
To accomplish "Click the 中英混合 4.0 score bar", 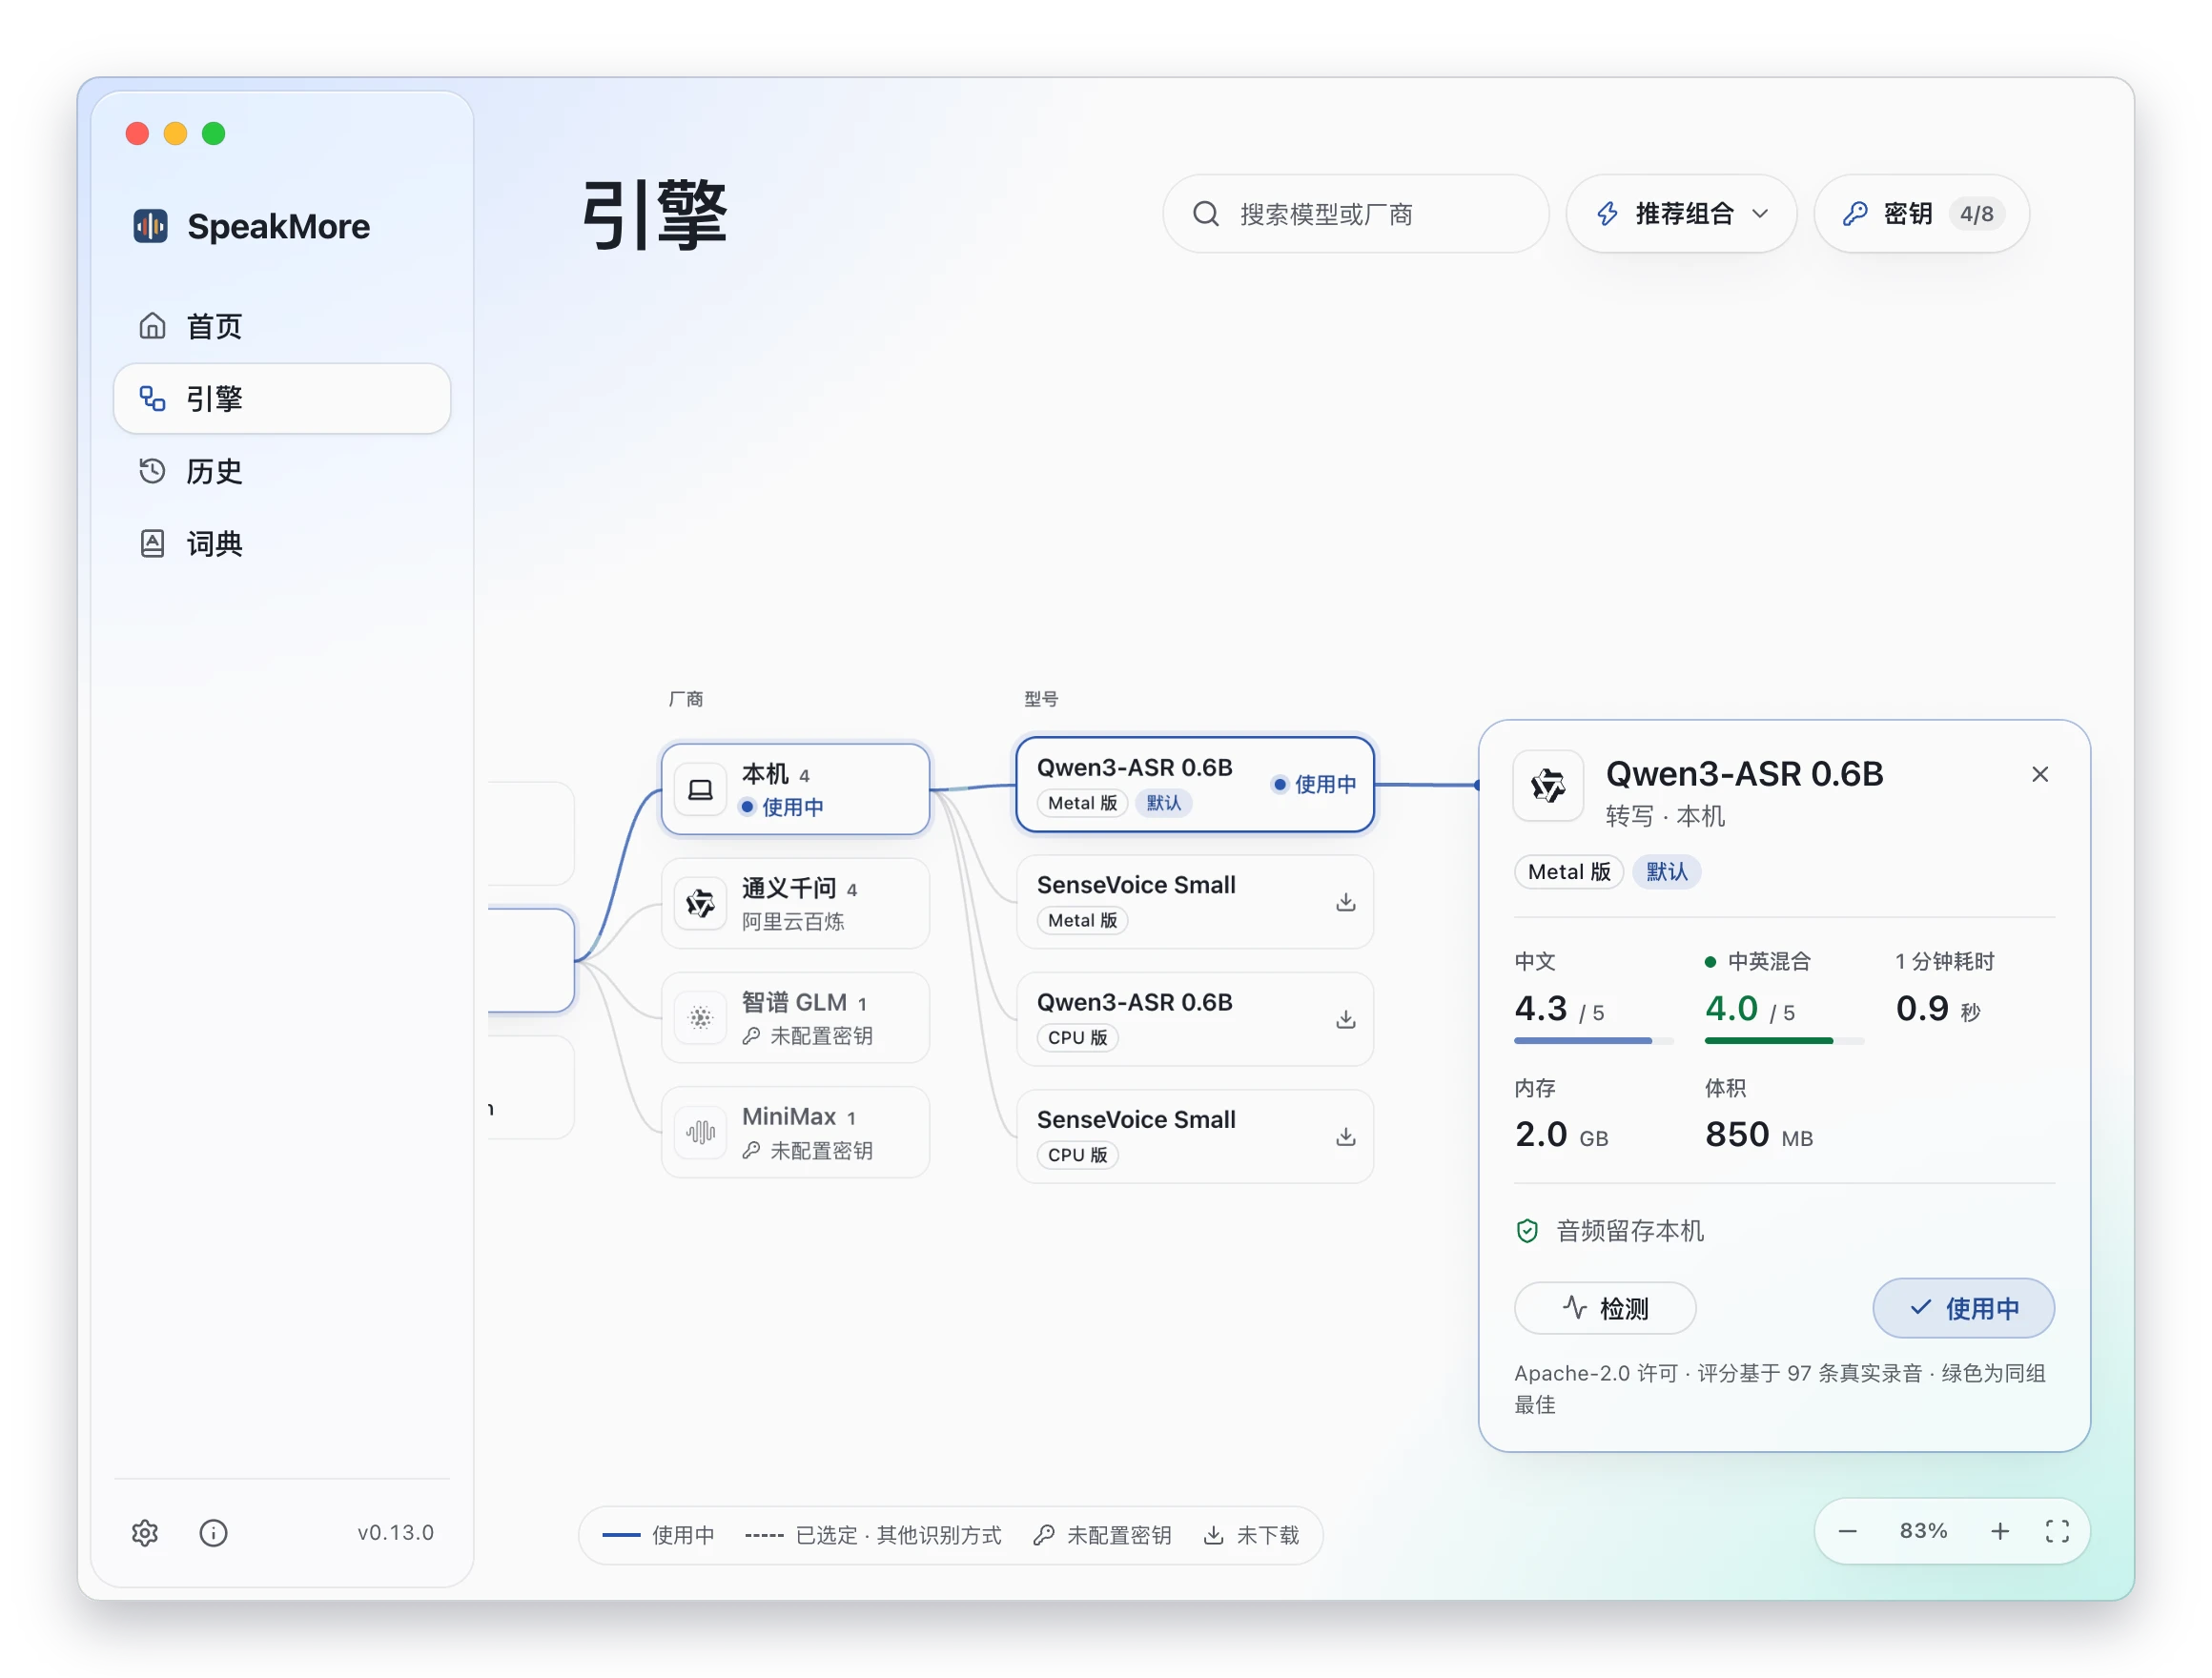I will (x=1783, y=1040).
